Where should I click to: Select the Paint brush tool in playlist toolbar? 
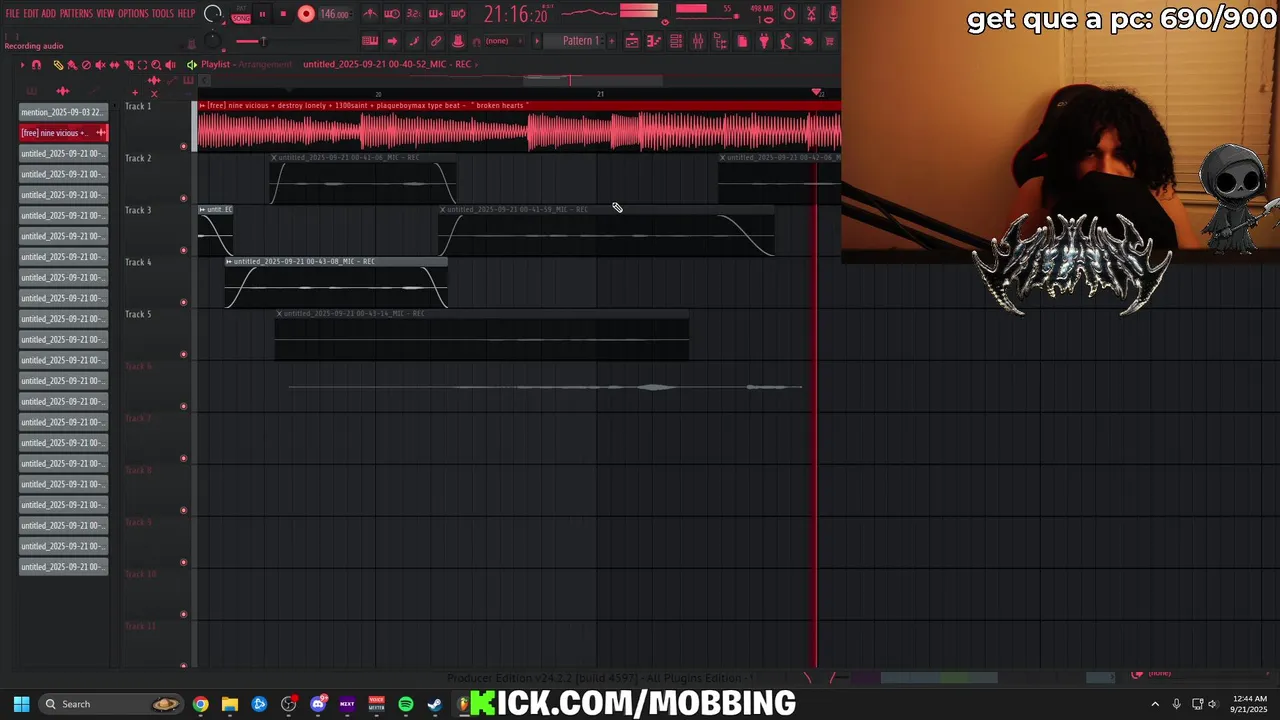click(x=72, y=65)
